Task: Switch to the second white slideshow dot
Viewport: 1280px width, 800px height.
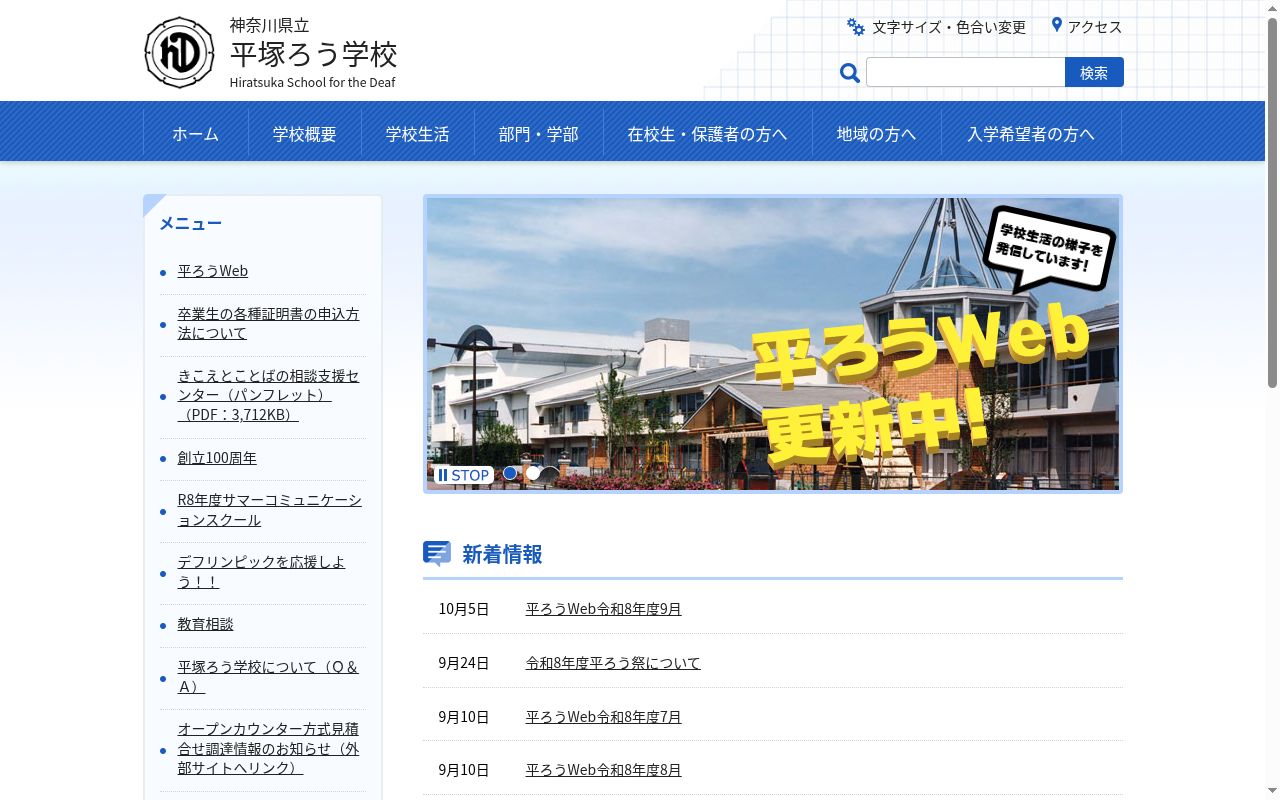Action: [x=533, y=473]
